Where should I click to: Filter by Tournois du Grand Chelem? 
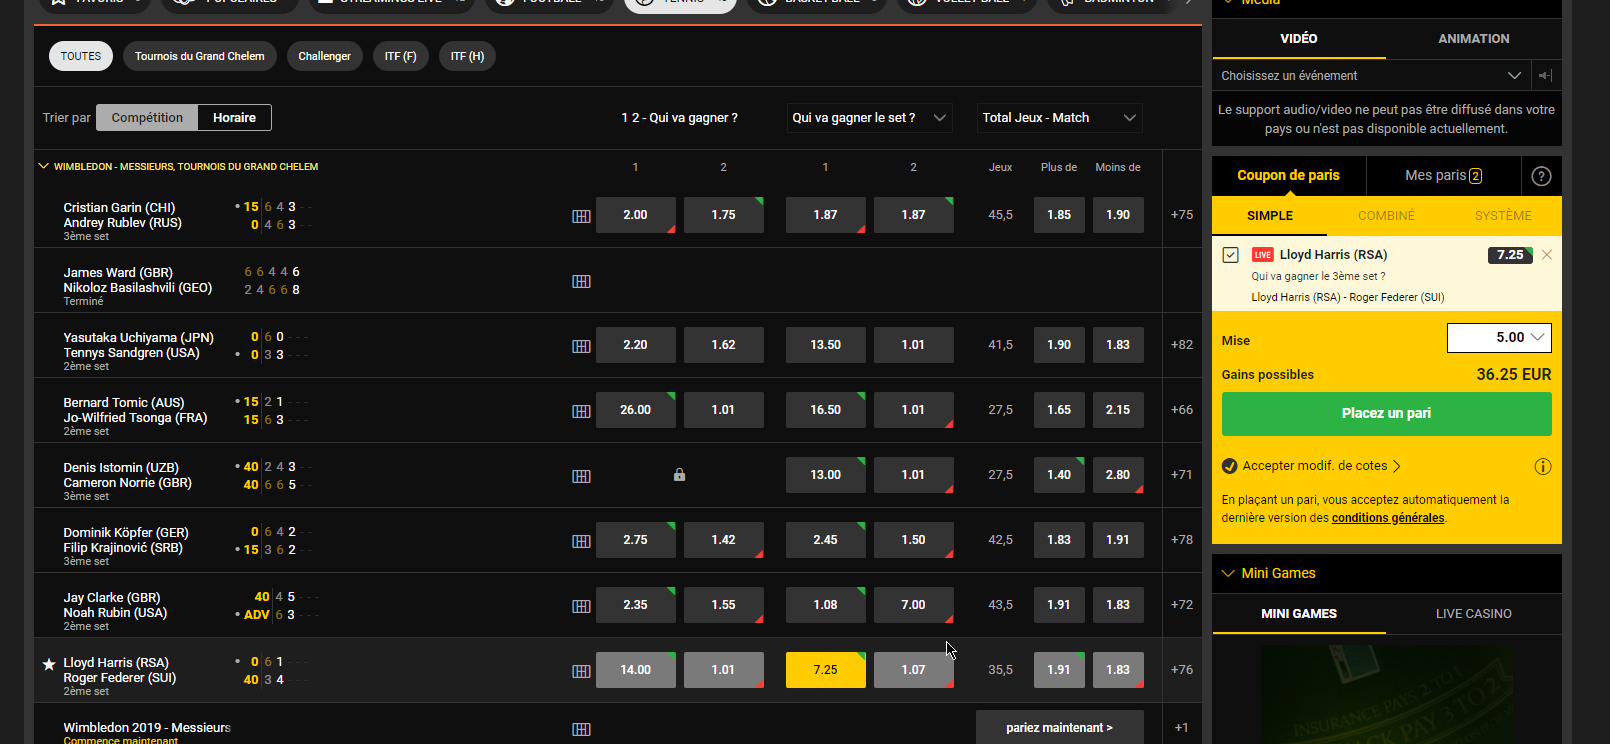[x=200, y=56]
